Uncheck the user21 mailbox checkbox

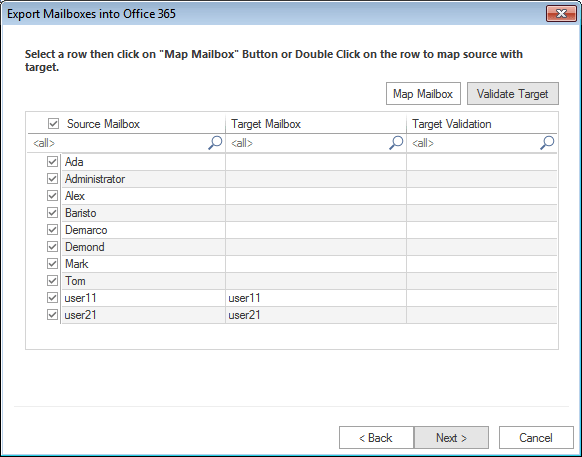coord(52,315)
